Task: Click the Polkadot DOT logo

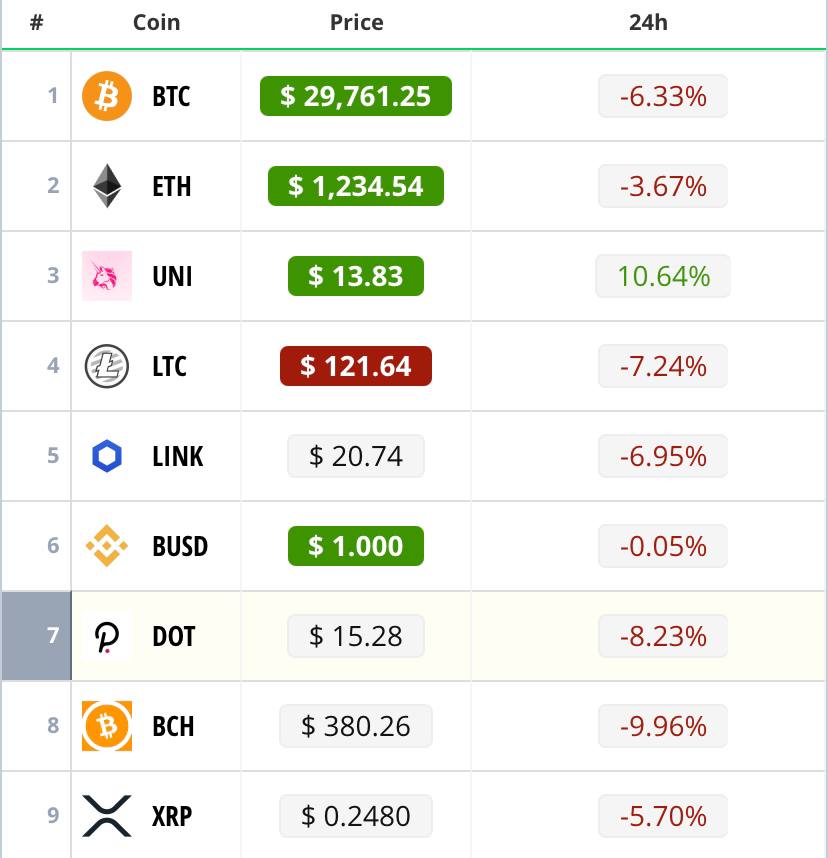Action: click(x=107, y=636)
